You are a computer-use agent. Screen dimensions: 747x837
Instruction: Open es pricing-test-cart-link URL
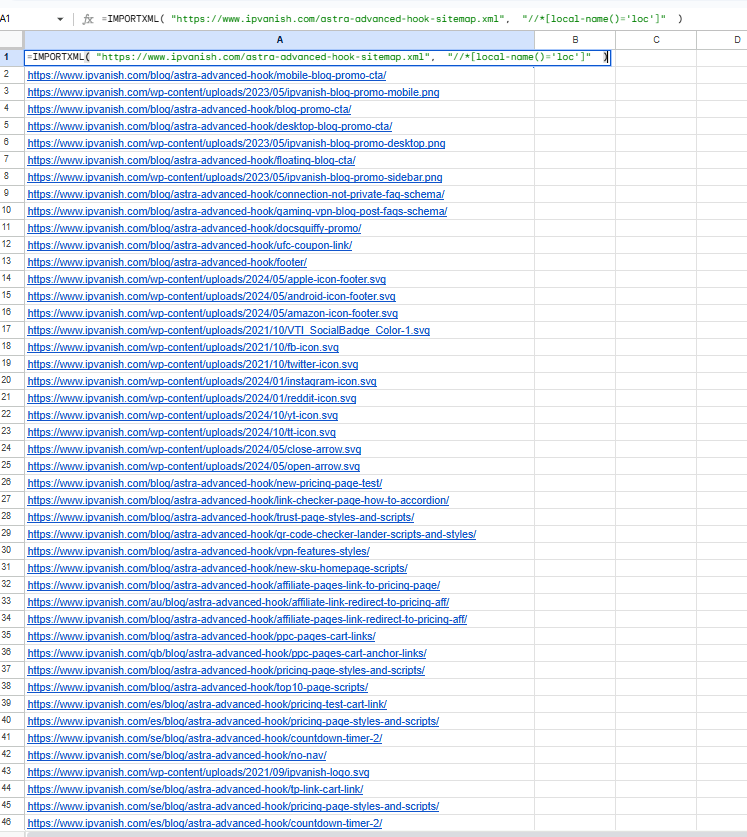[207, 705]
